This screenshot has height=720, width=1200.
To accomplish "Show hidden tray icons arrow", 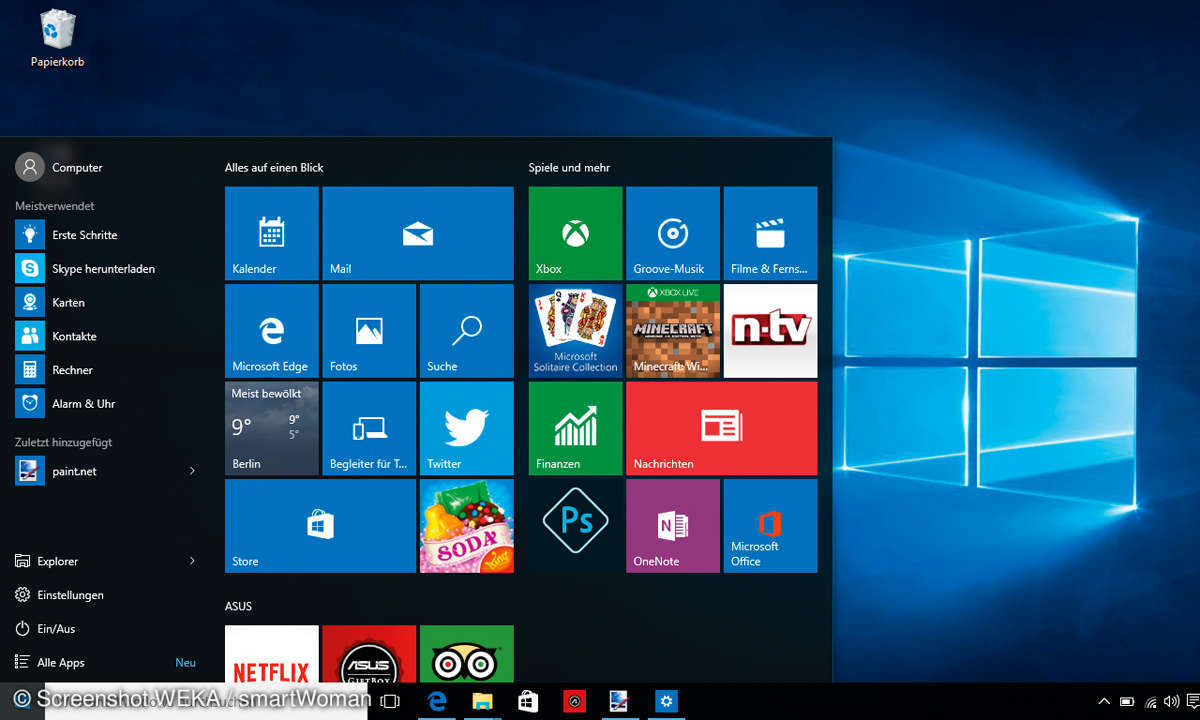I will (1104, 702).
